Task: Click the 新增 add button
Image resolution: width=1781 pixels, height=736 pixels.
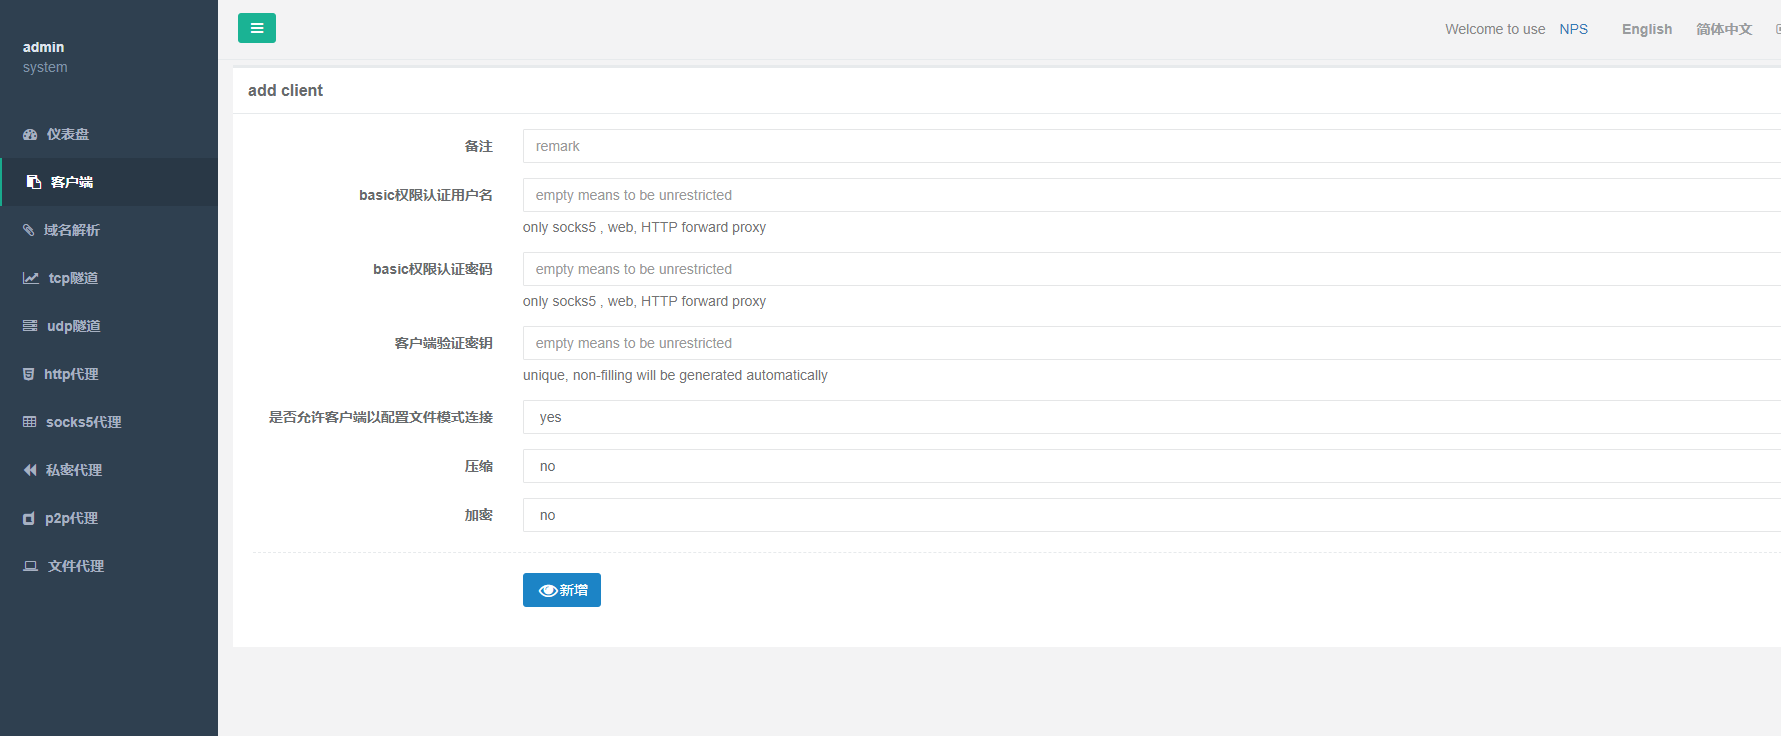Action: 562,590
